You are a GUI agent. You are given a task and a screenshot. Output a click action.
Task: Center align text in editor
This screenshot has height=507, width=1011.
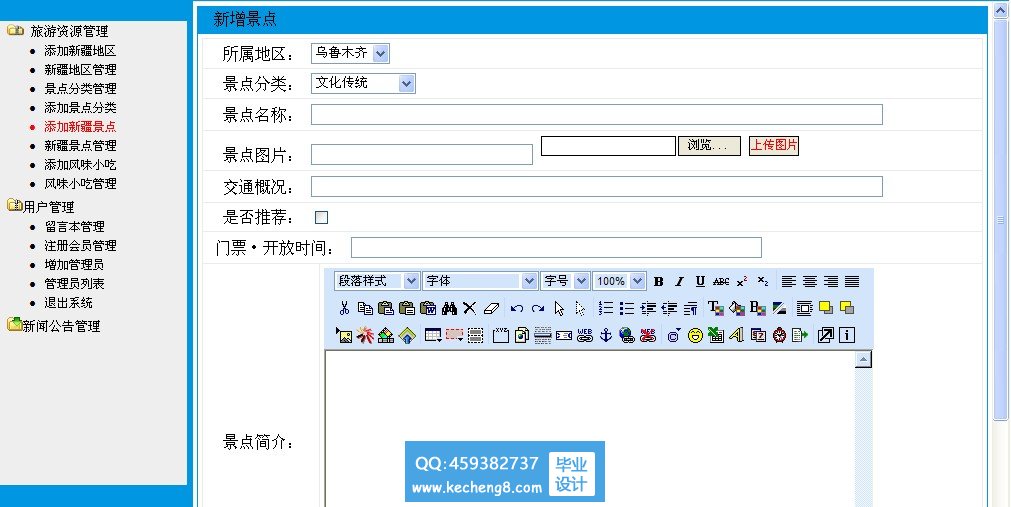810,281
